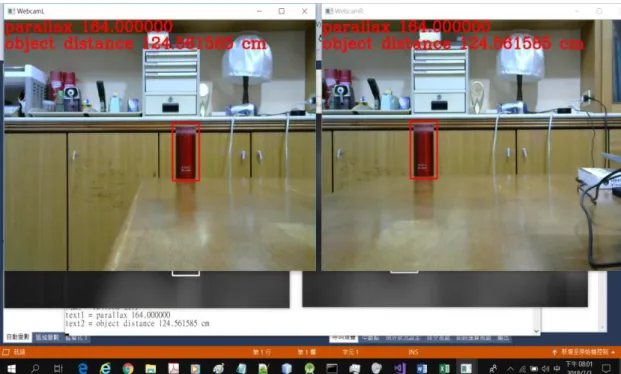Screen dimensions: 621x374
Task: Open the People icon in the taskbar
Action: (493, 368)
